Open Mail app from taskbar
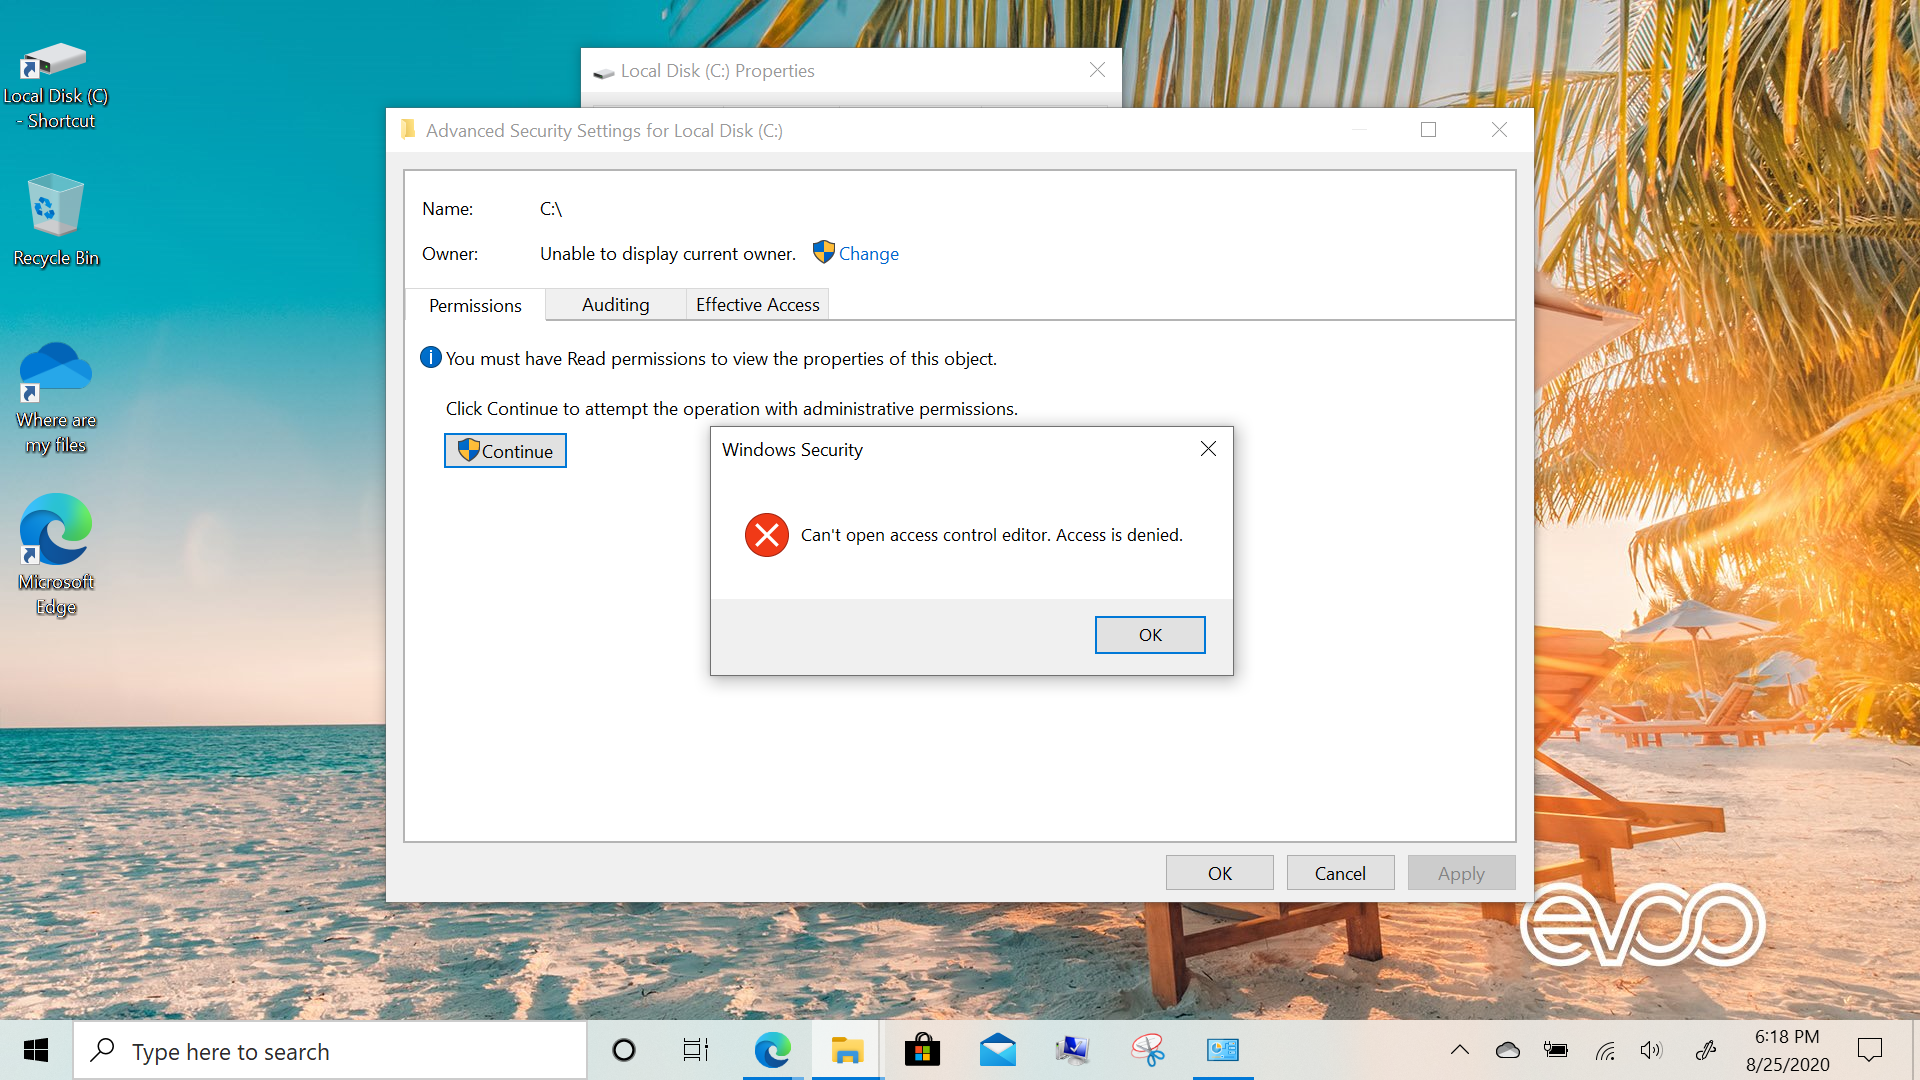The width and height of the screenshot is (1920, 1080). coord(997,1050)
